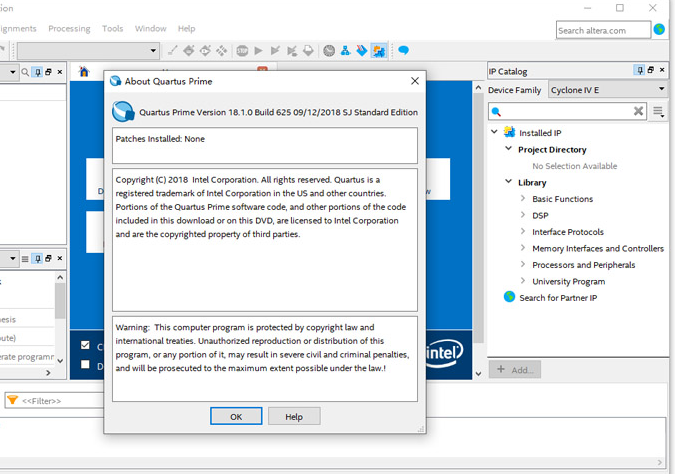Click the Stop Processing toolbar icon

pyautogui.click(x=242, y=51)
